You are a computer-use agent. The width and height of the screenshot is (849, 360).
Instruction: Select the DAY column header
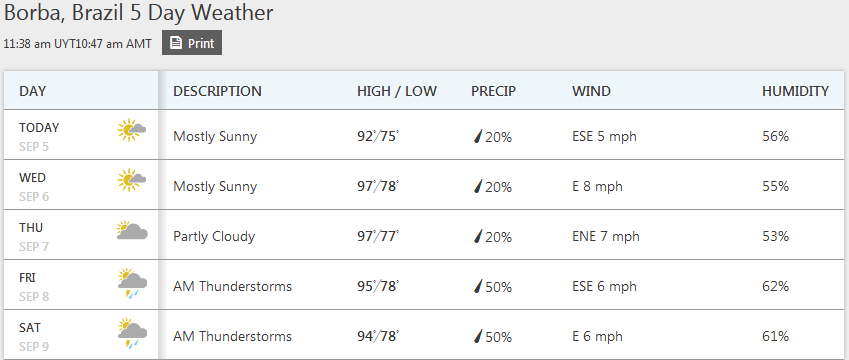tap(32, 91)
